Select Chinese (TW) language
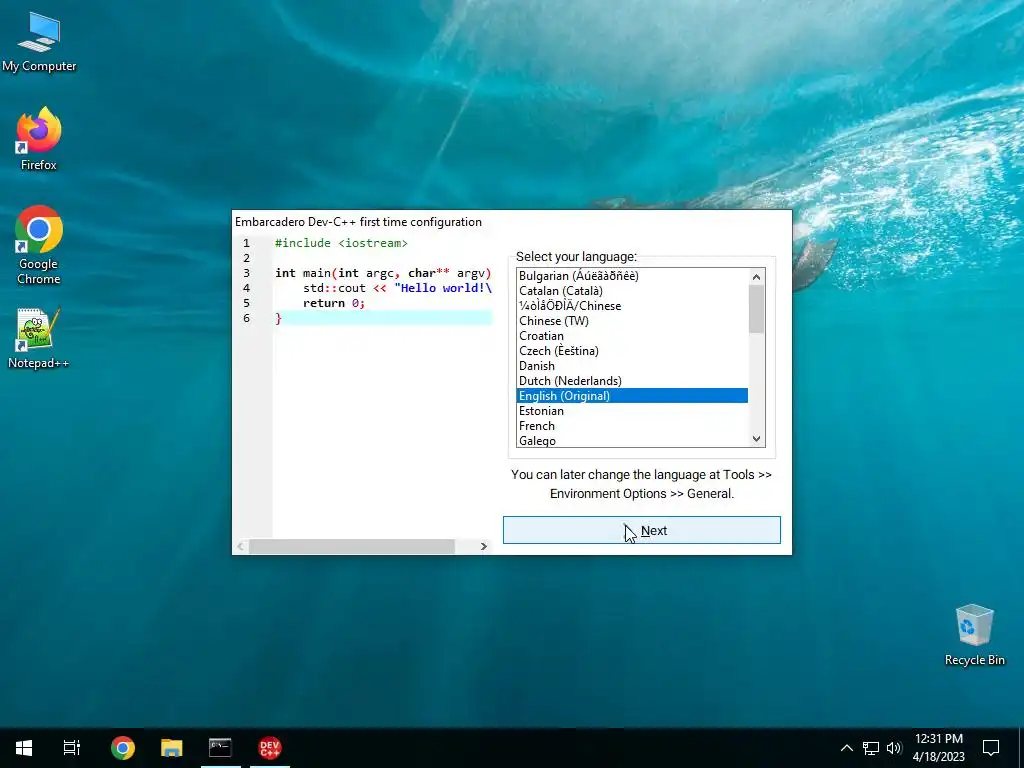The width and height of the screenshot is (1024, 768). pos(632,321)
